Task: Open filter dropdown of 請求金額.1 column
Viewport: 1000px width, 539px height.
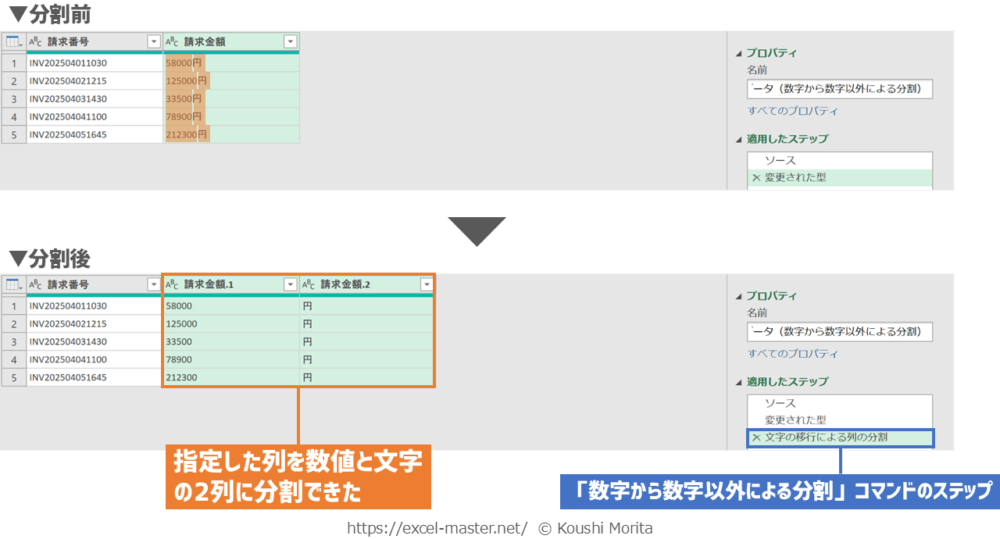Action: 290,284
